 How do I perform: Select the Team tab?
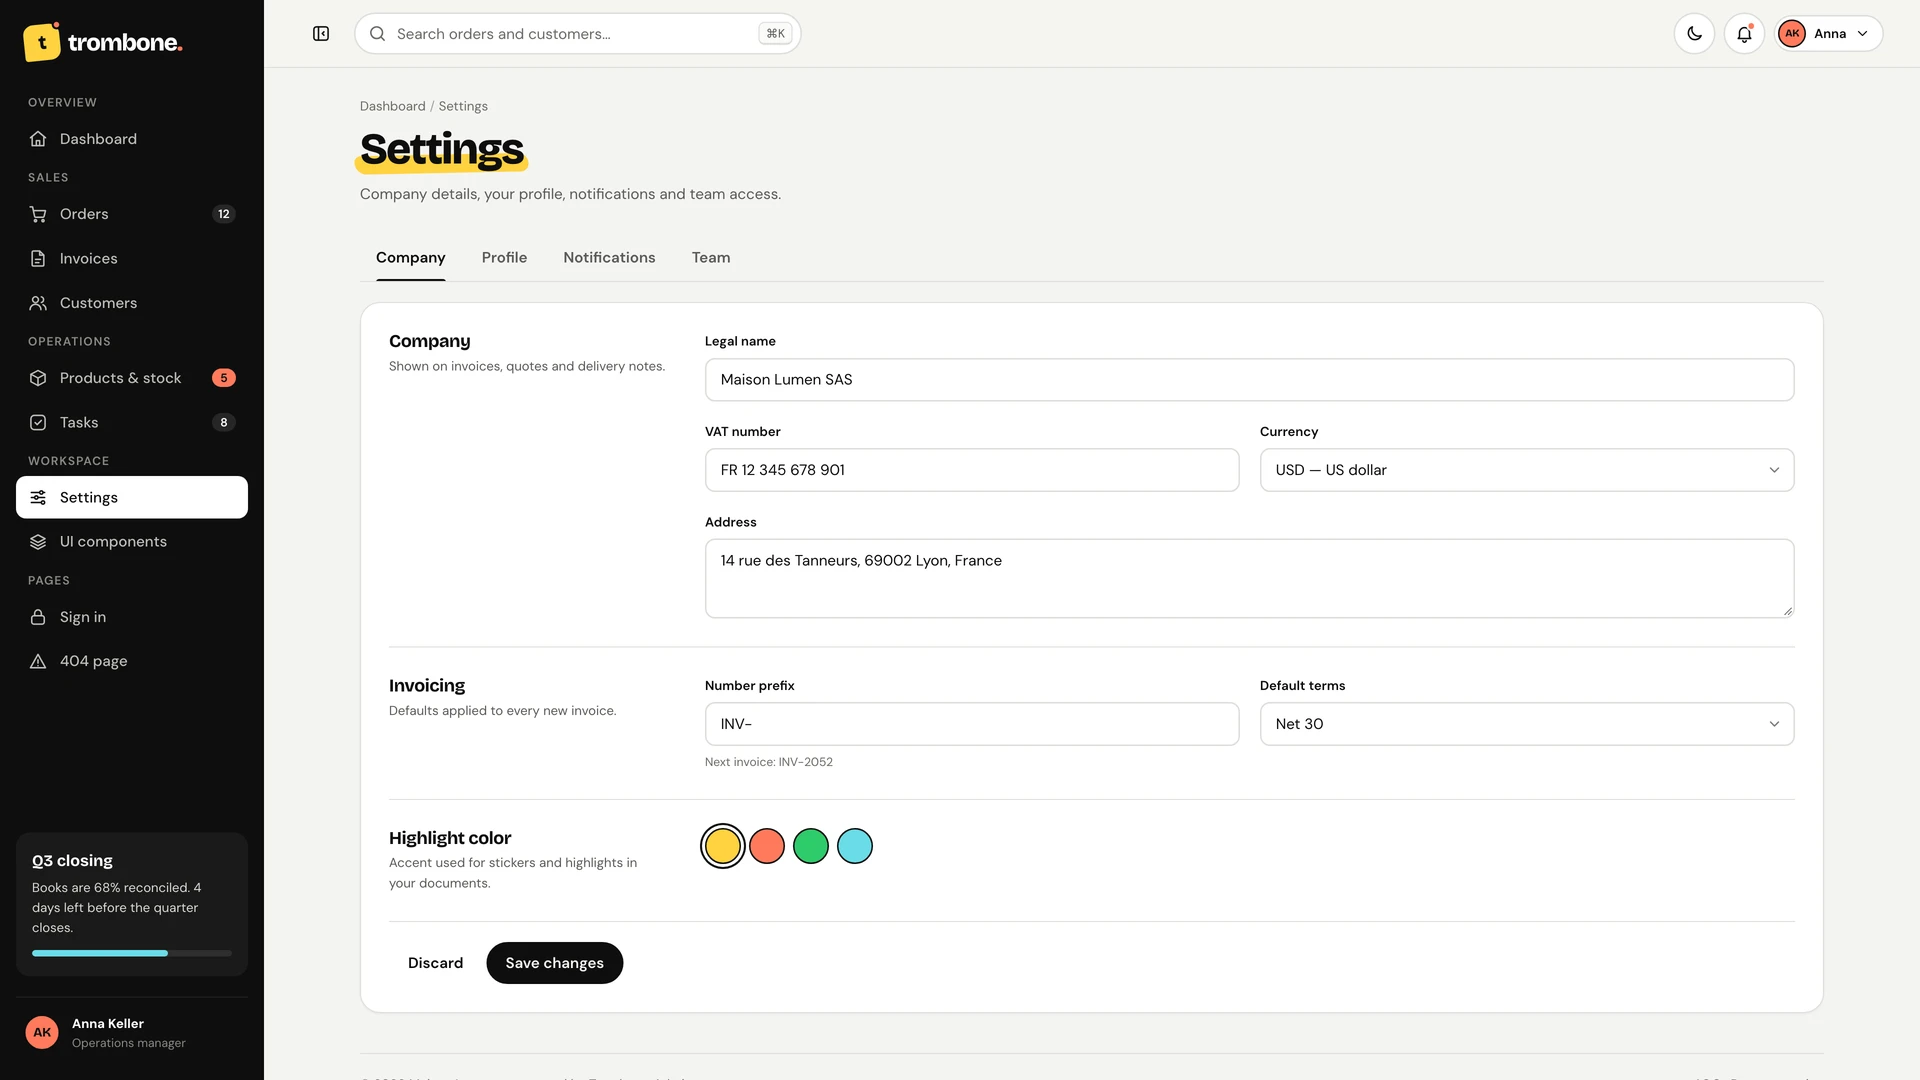pos(711,258)
